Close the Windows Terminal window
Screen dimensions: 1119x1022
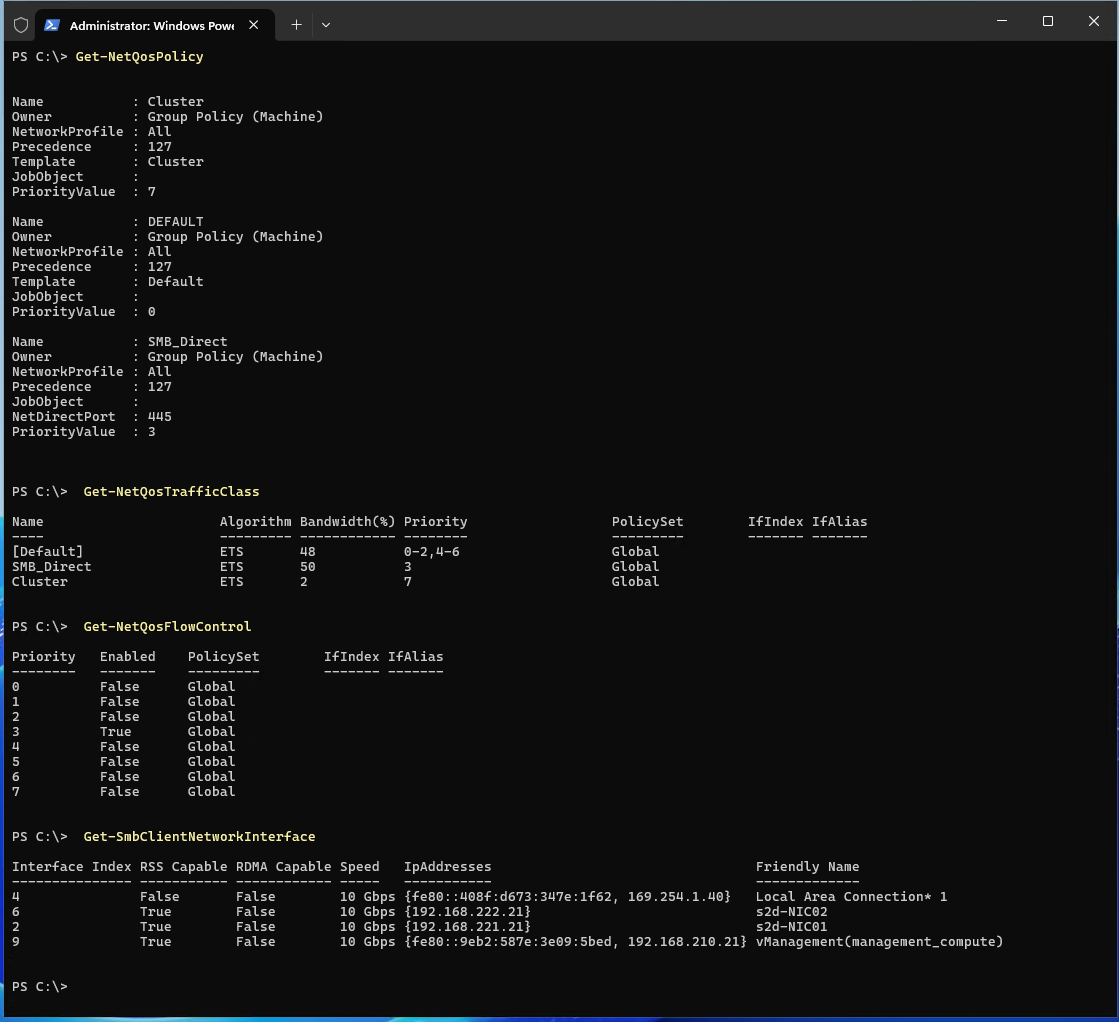click(1093, 21)
